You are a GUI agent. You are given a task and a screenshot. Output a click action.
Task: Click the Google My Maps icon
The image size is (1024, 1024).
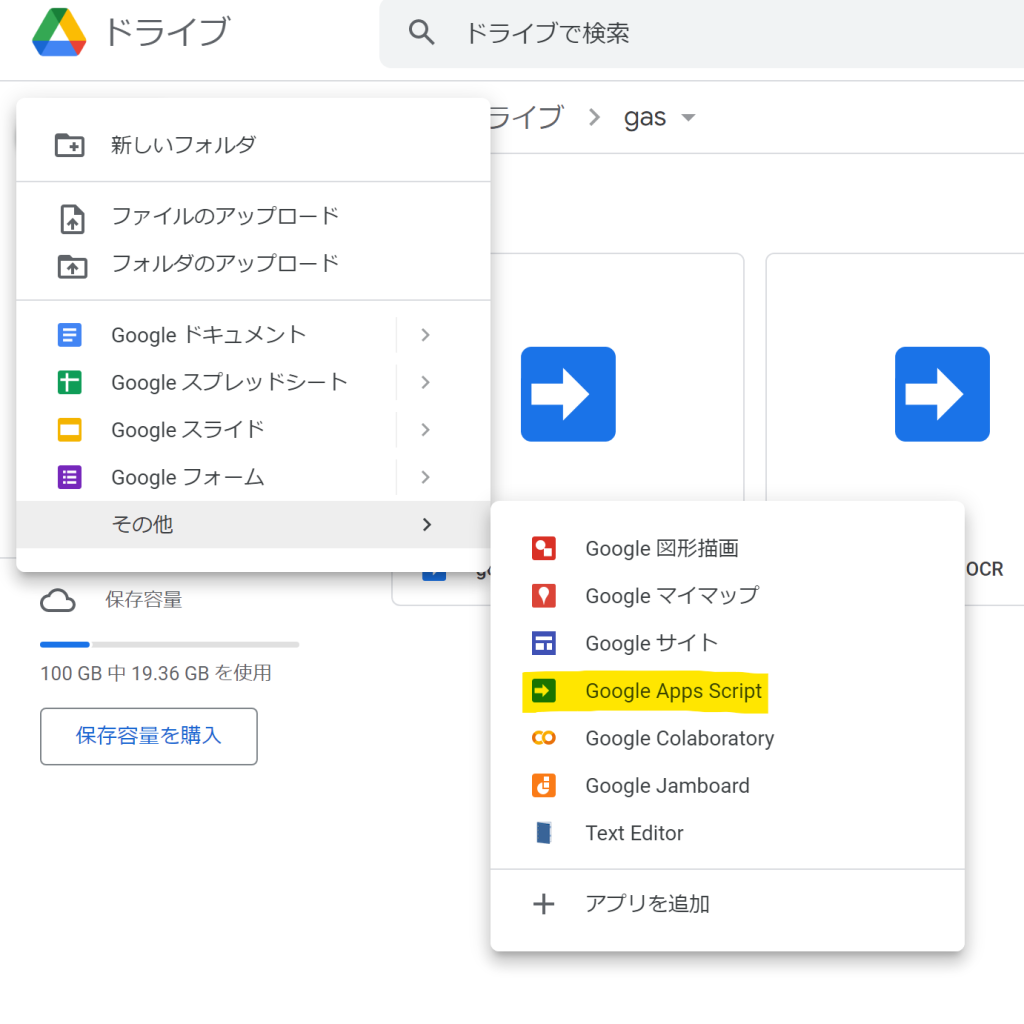click(x=543, y=596)
